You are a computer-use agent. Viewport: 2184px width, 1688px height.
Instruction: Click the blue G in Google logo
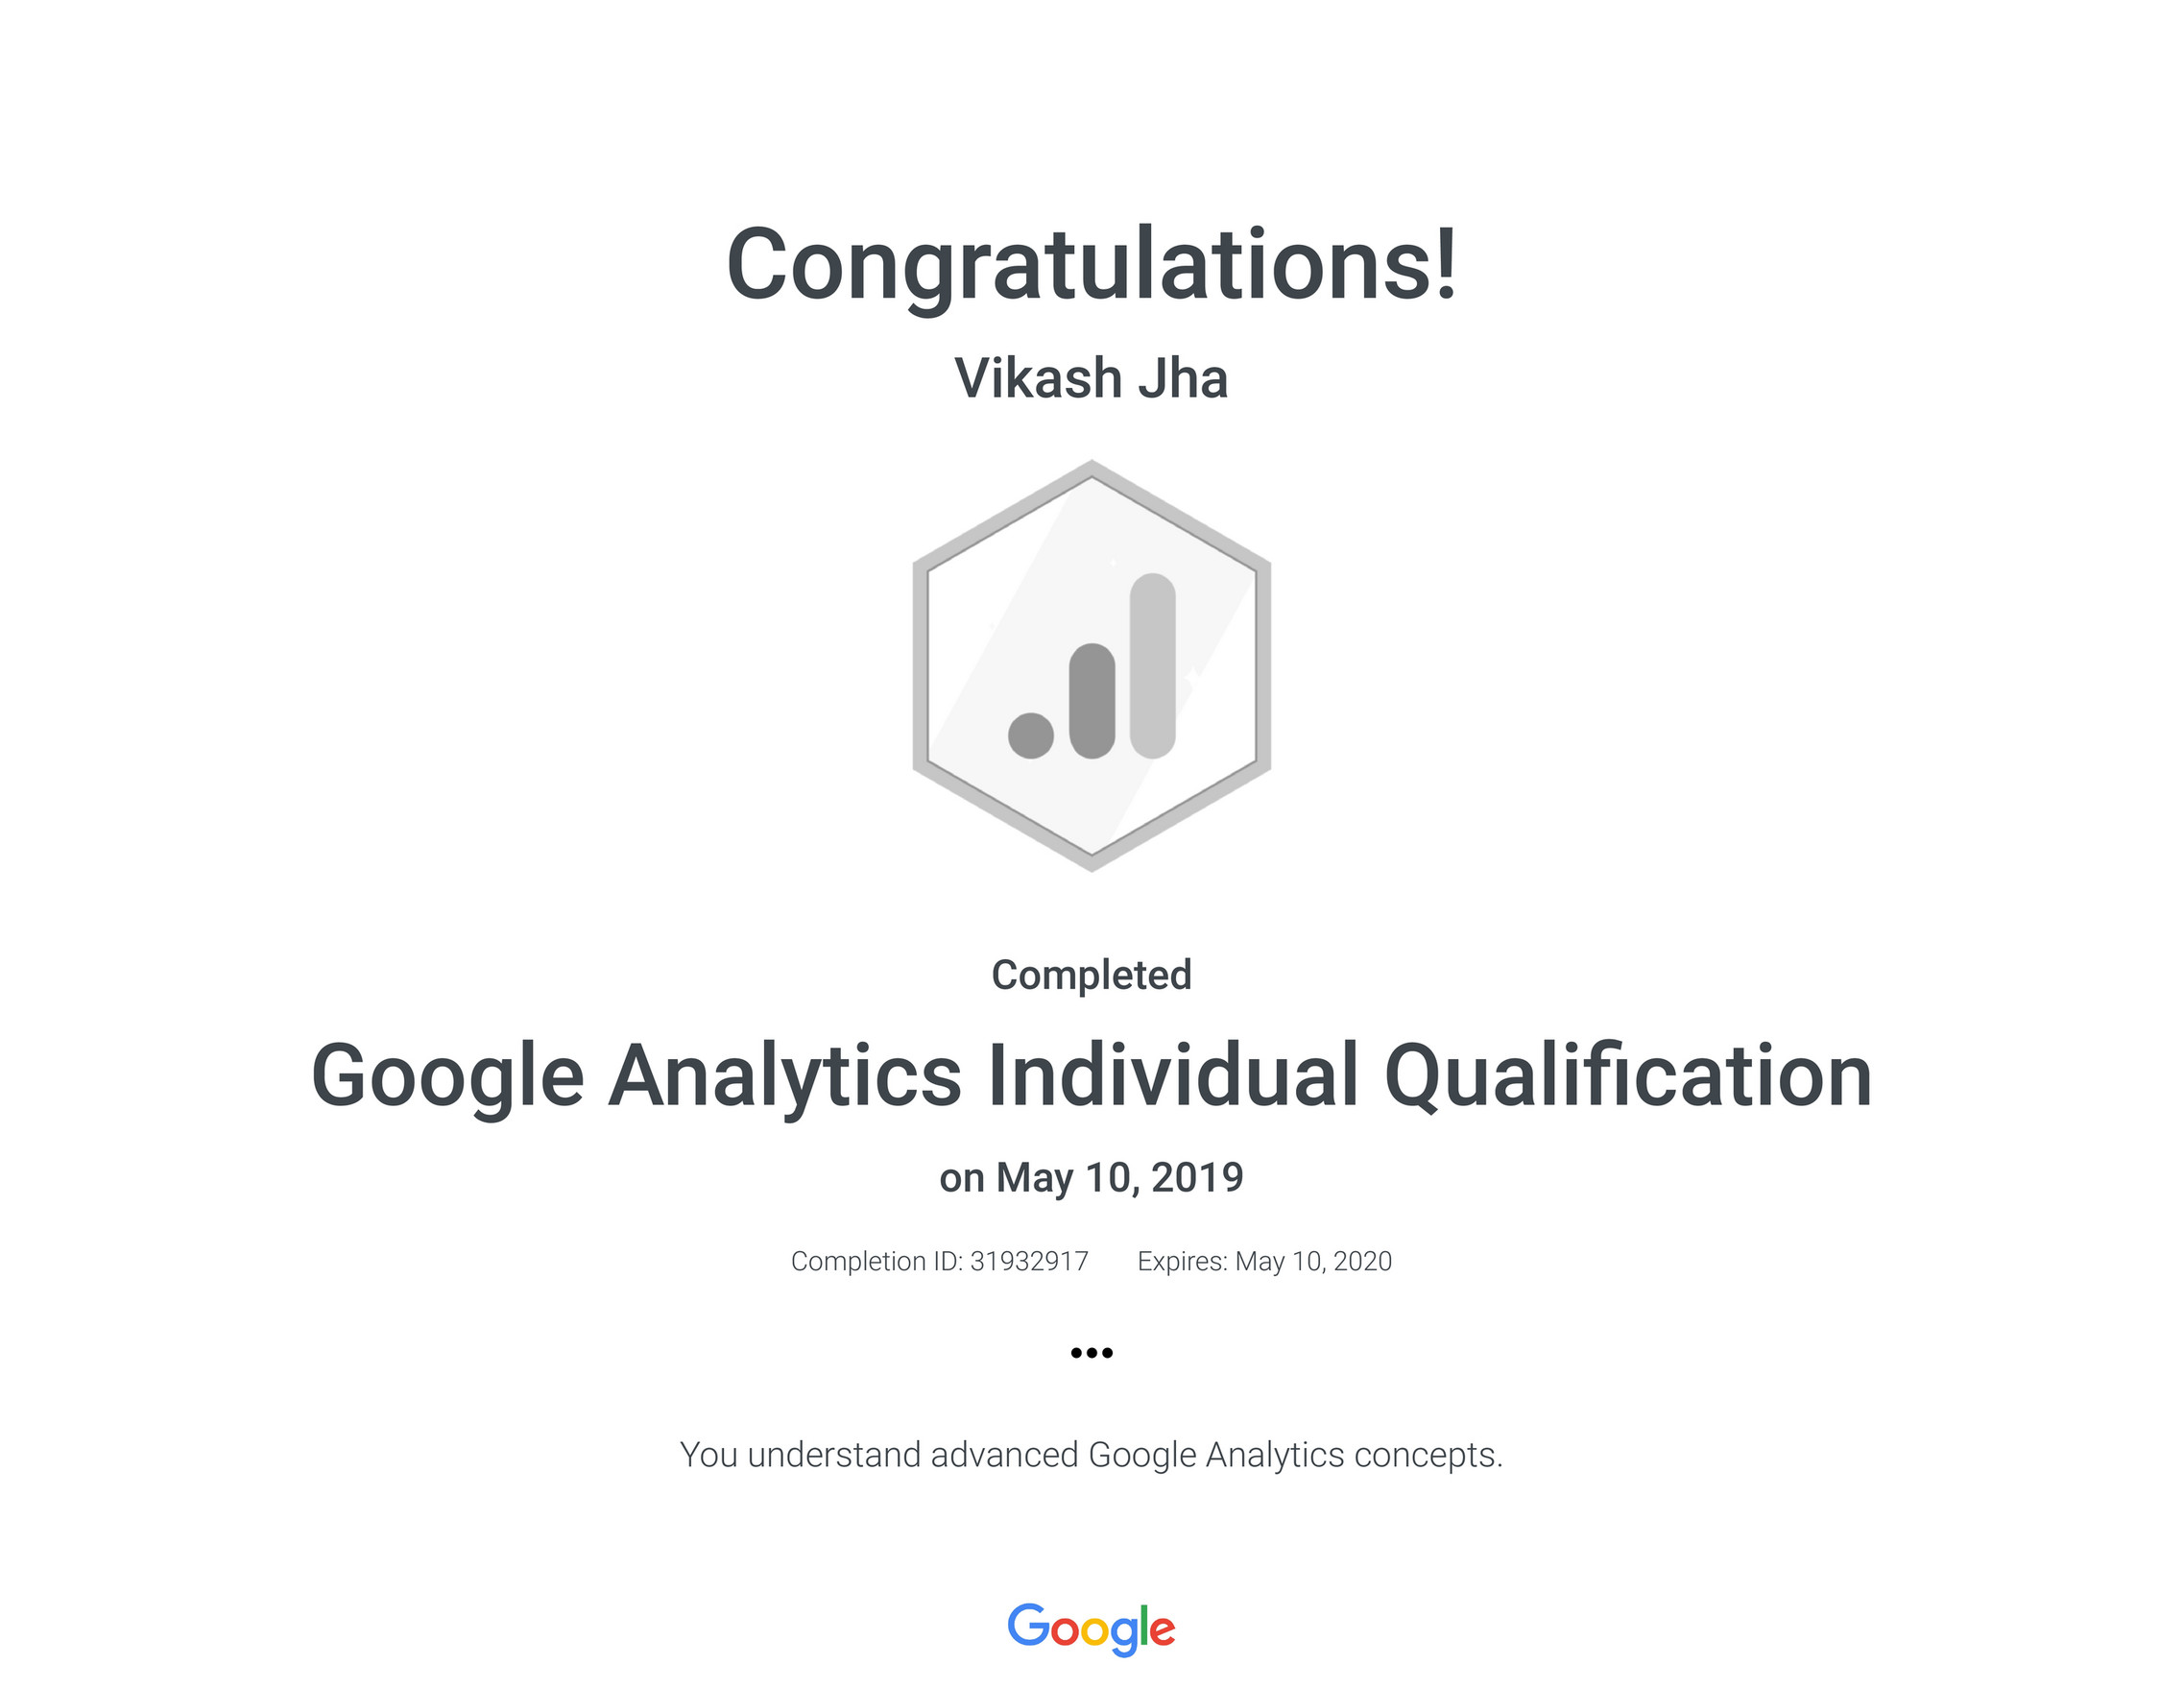point(1027,1625)
